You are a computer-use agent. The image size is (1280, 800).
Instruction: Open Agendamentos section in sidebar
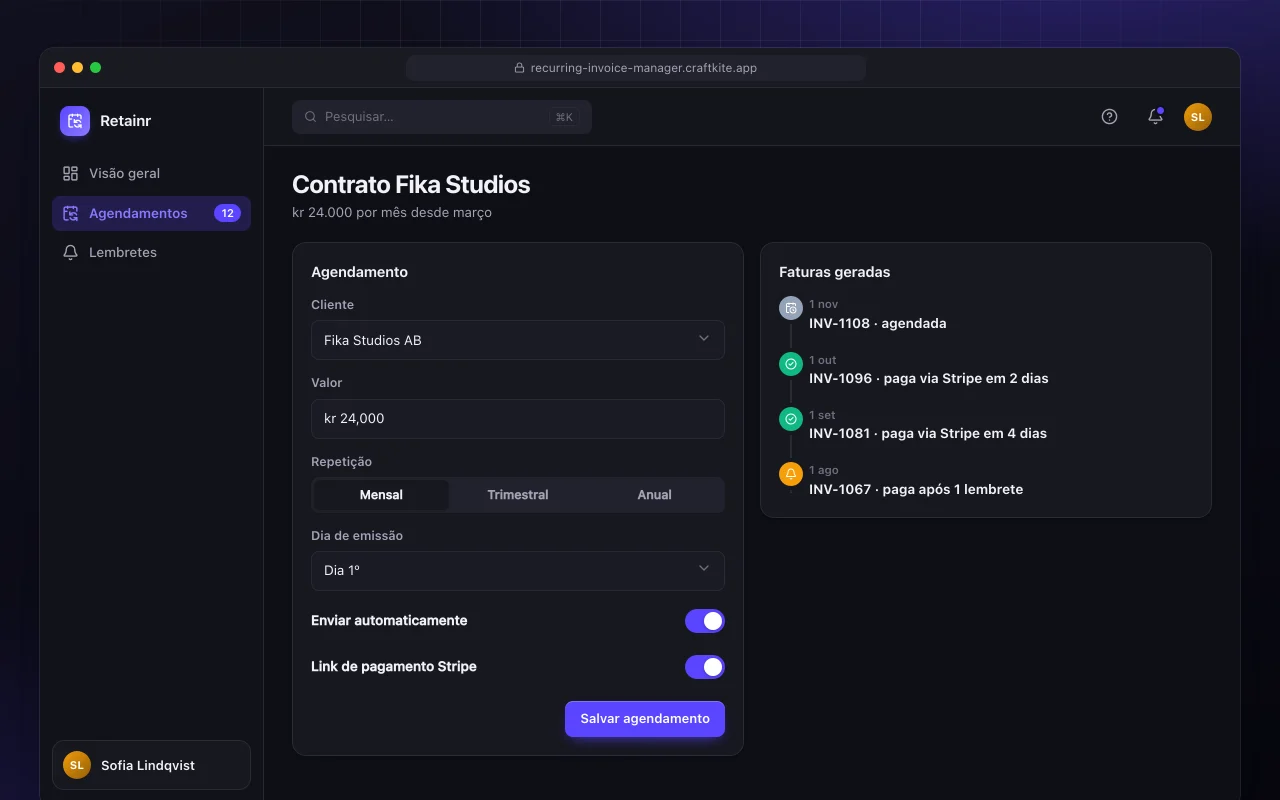tap(151, 213)
